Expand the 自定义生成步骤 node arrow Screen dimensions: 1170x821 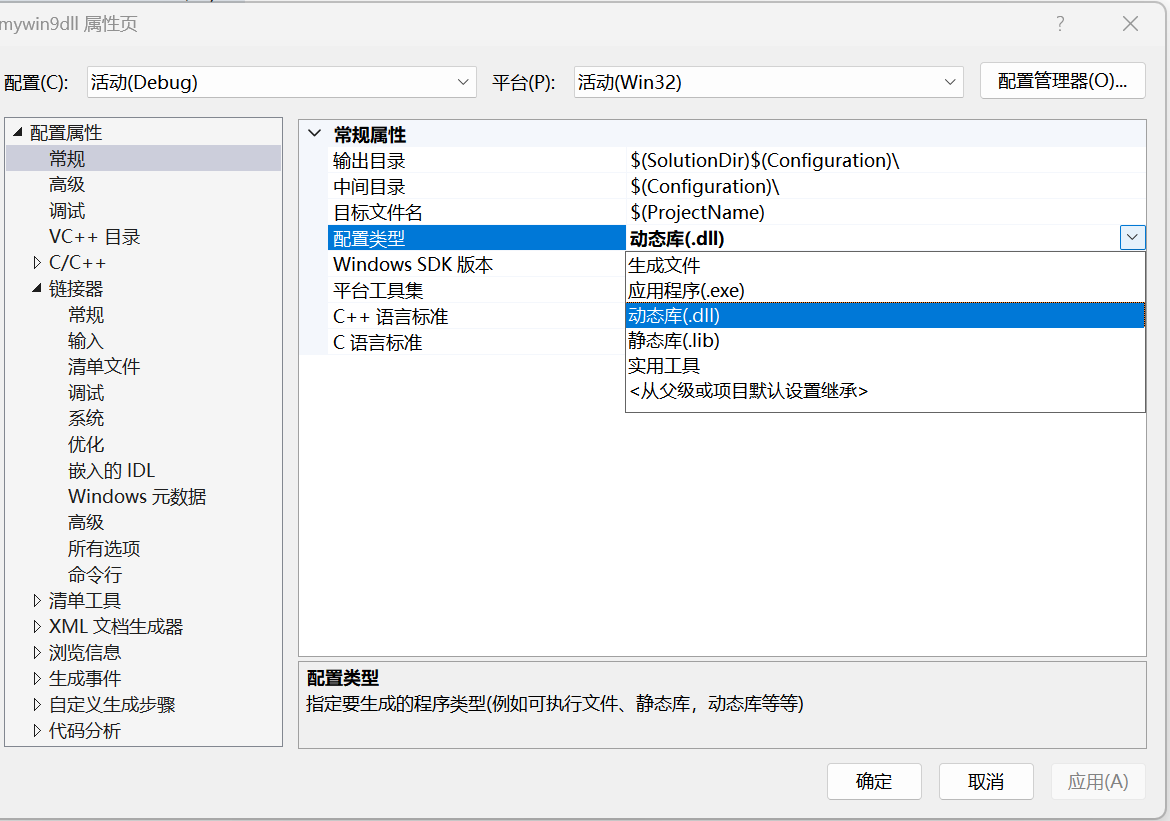coord(37,704)
